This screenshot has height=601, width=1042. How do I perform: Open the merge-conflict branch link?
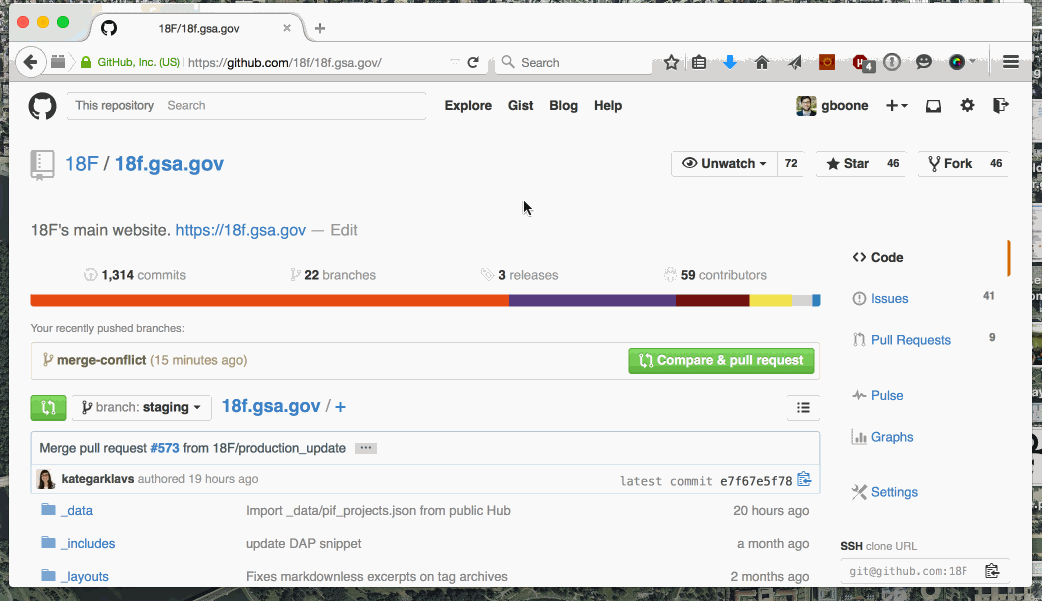(101, 360)
